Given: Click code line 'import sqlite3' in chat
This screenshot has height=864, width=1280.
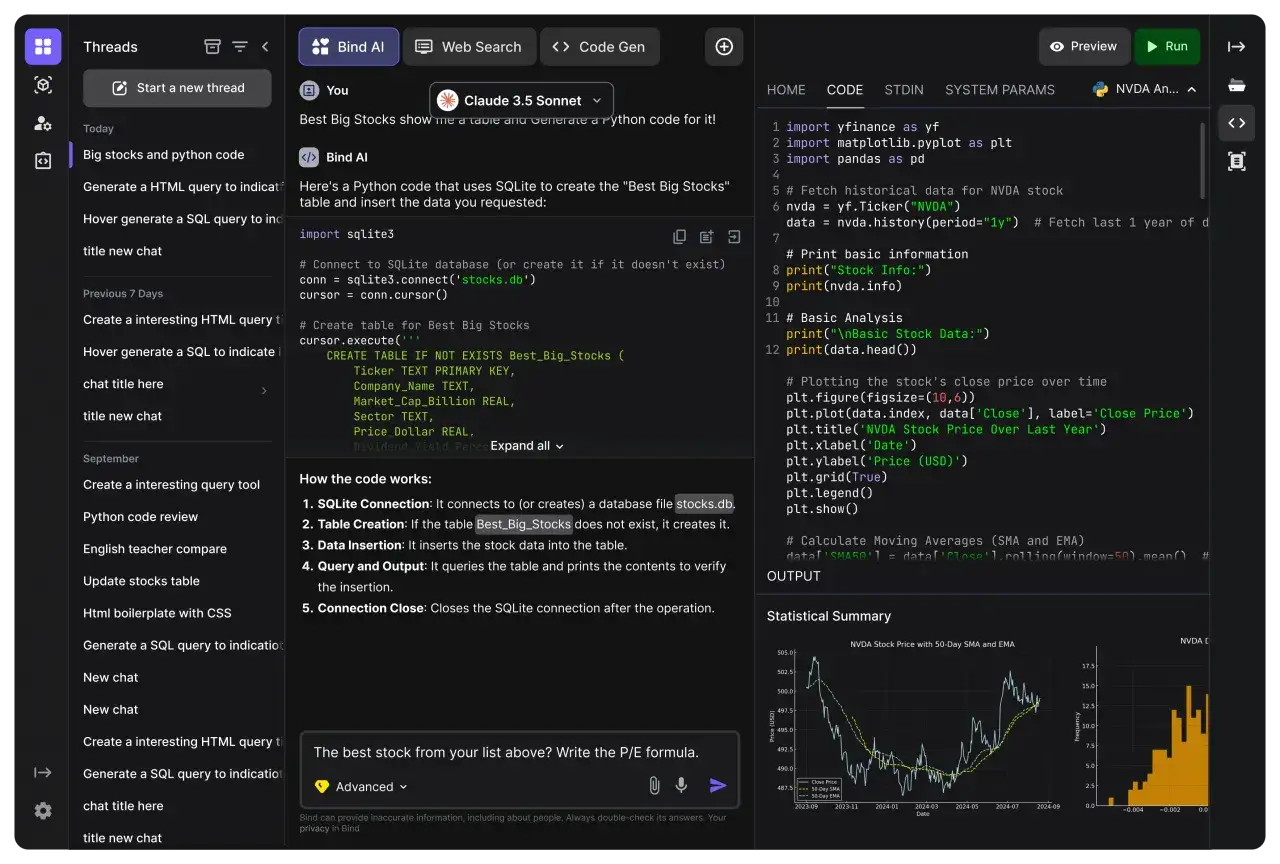Looking at the screenshot, I should point(347,234).
